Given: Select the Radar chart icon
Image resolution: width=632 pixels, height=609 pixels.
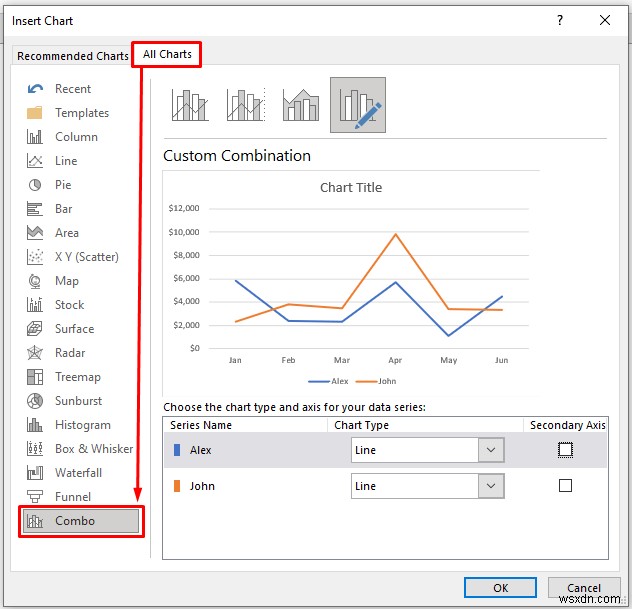Looking at the screenshot, I should 35,353.
